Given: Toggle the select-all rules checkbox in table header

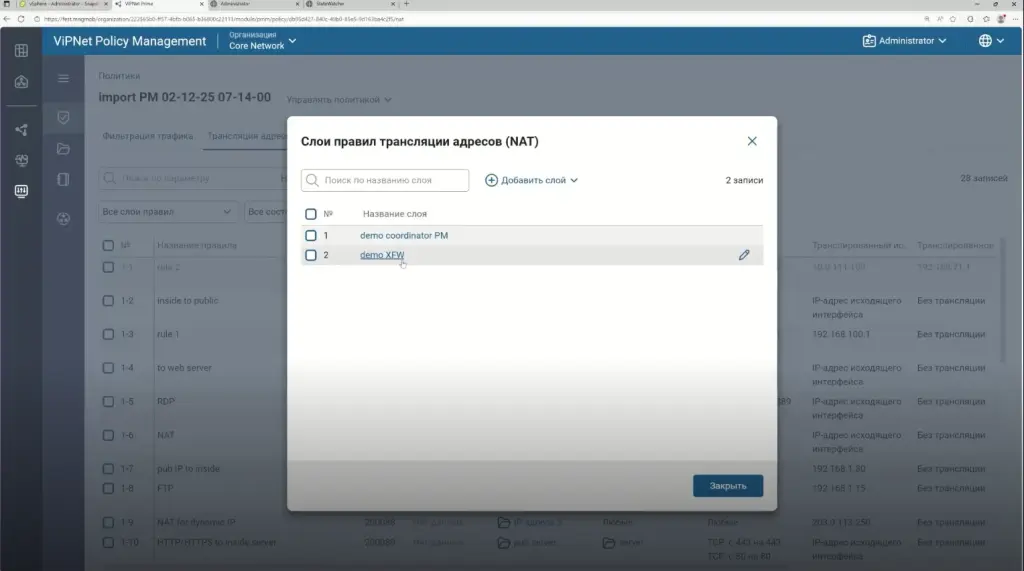Looking at the screenshot, I should 108,246.
